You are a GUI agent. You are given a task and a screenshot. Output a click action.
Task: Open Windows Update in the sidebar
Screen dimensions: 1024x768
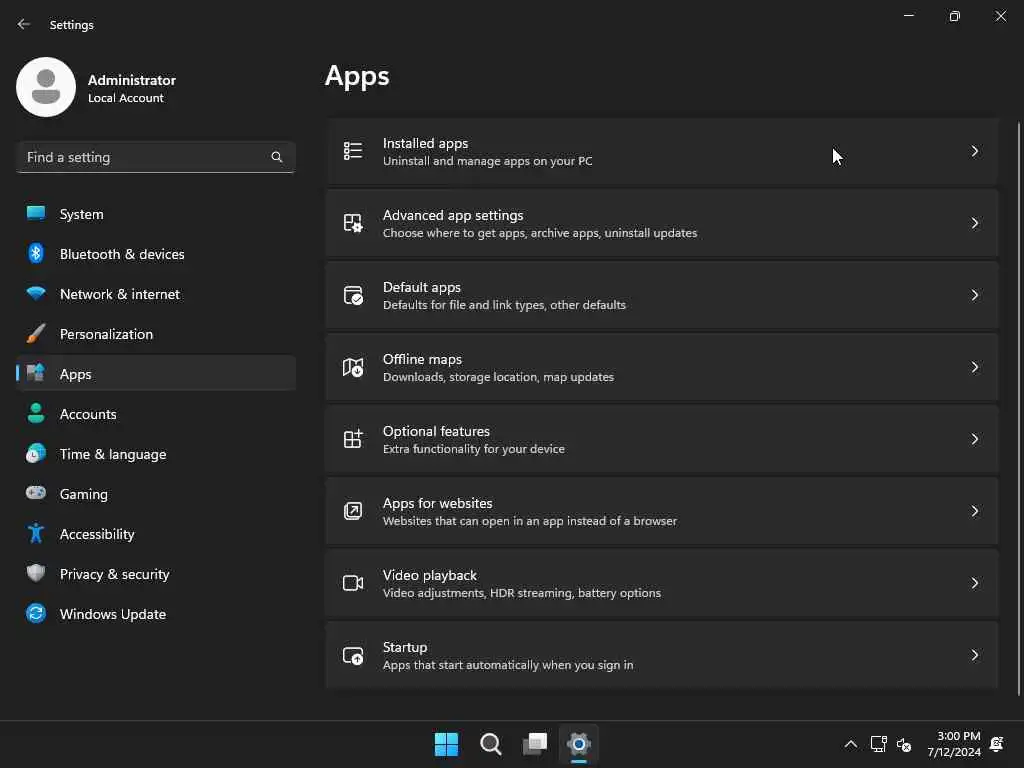(x=112, y=614)
